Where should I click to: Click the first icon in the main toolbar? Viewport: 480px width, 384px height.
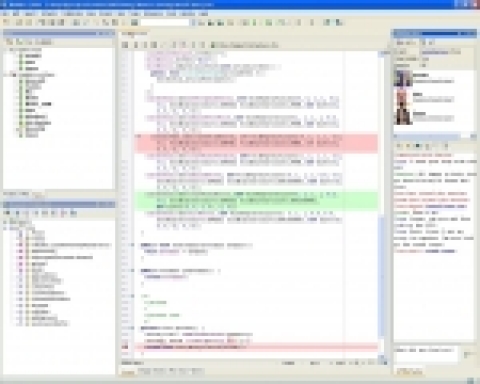(x=6, y=22)
